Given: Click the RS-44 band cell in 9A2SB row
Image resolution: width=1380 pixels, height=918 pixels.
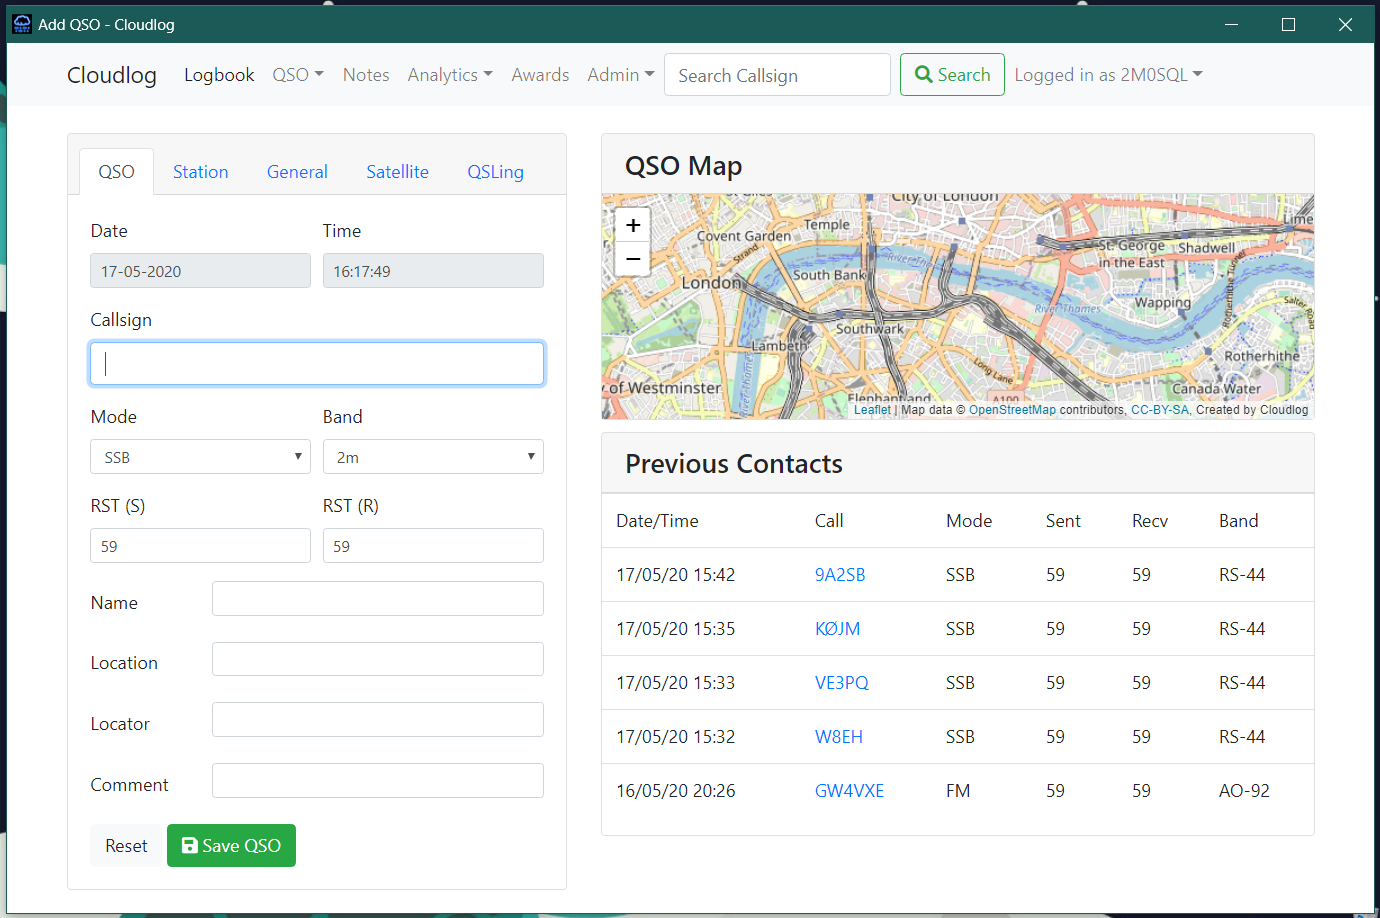Looking at the screenshot, I should [1242, 575].
